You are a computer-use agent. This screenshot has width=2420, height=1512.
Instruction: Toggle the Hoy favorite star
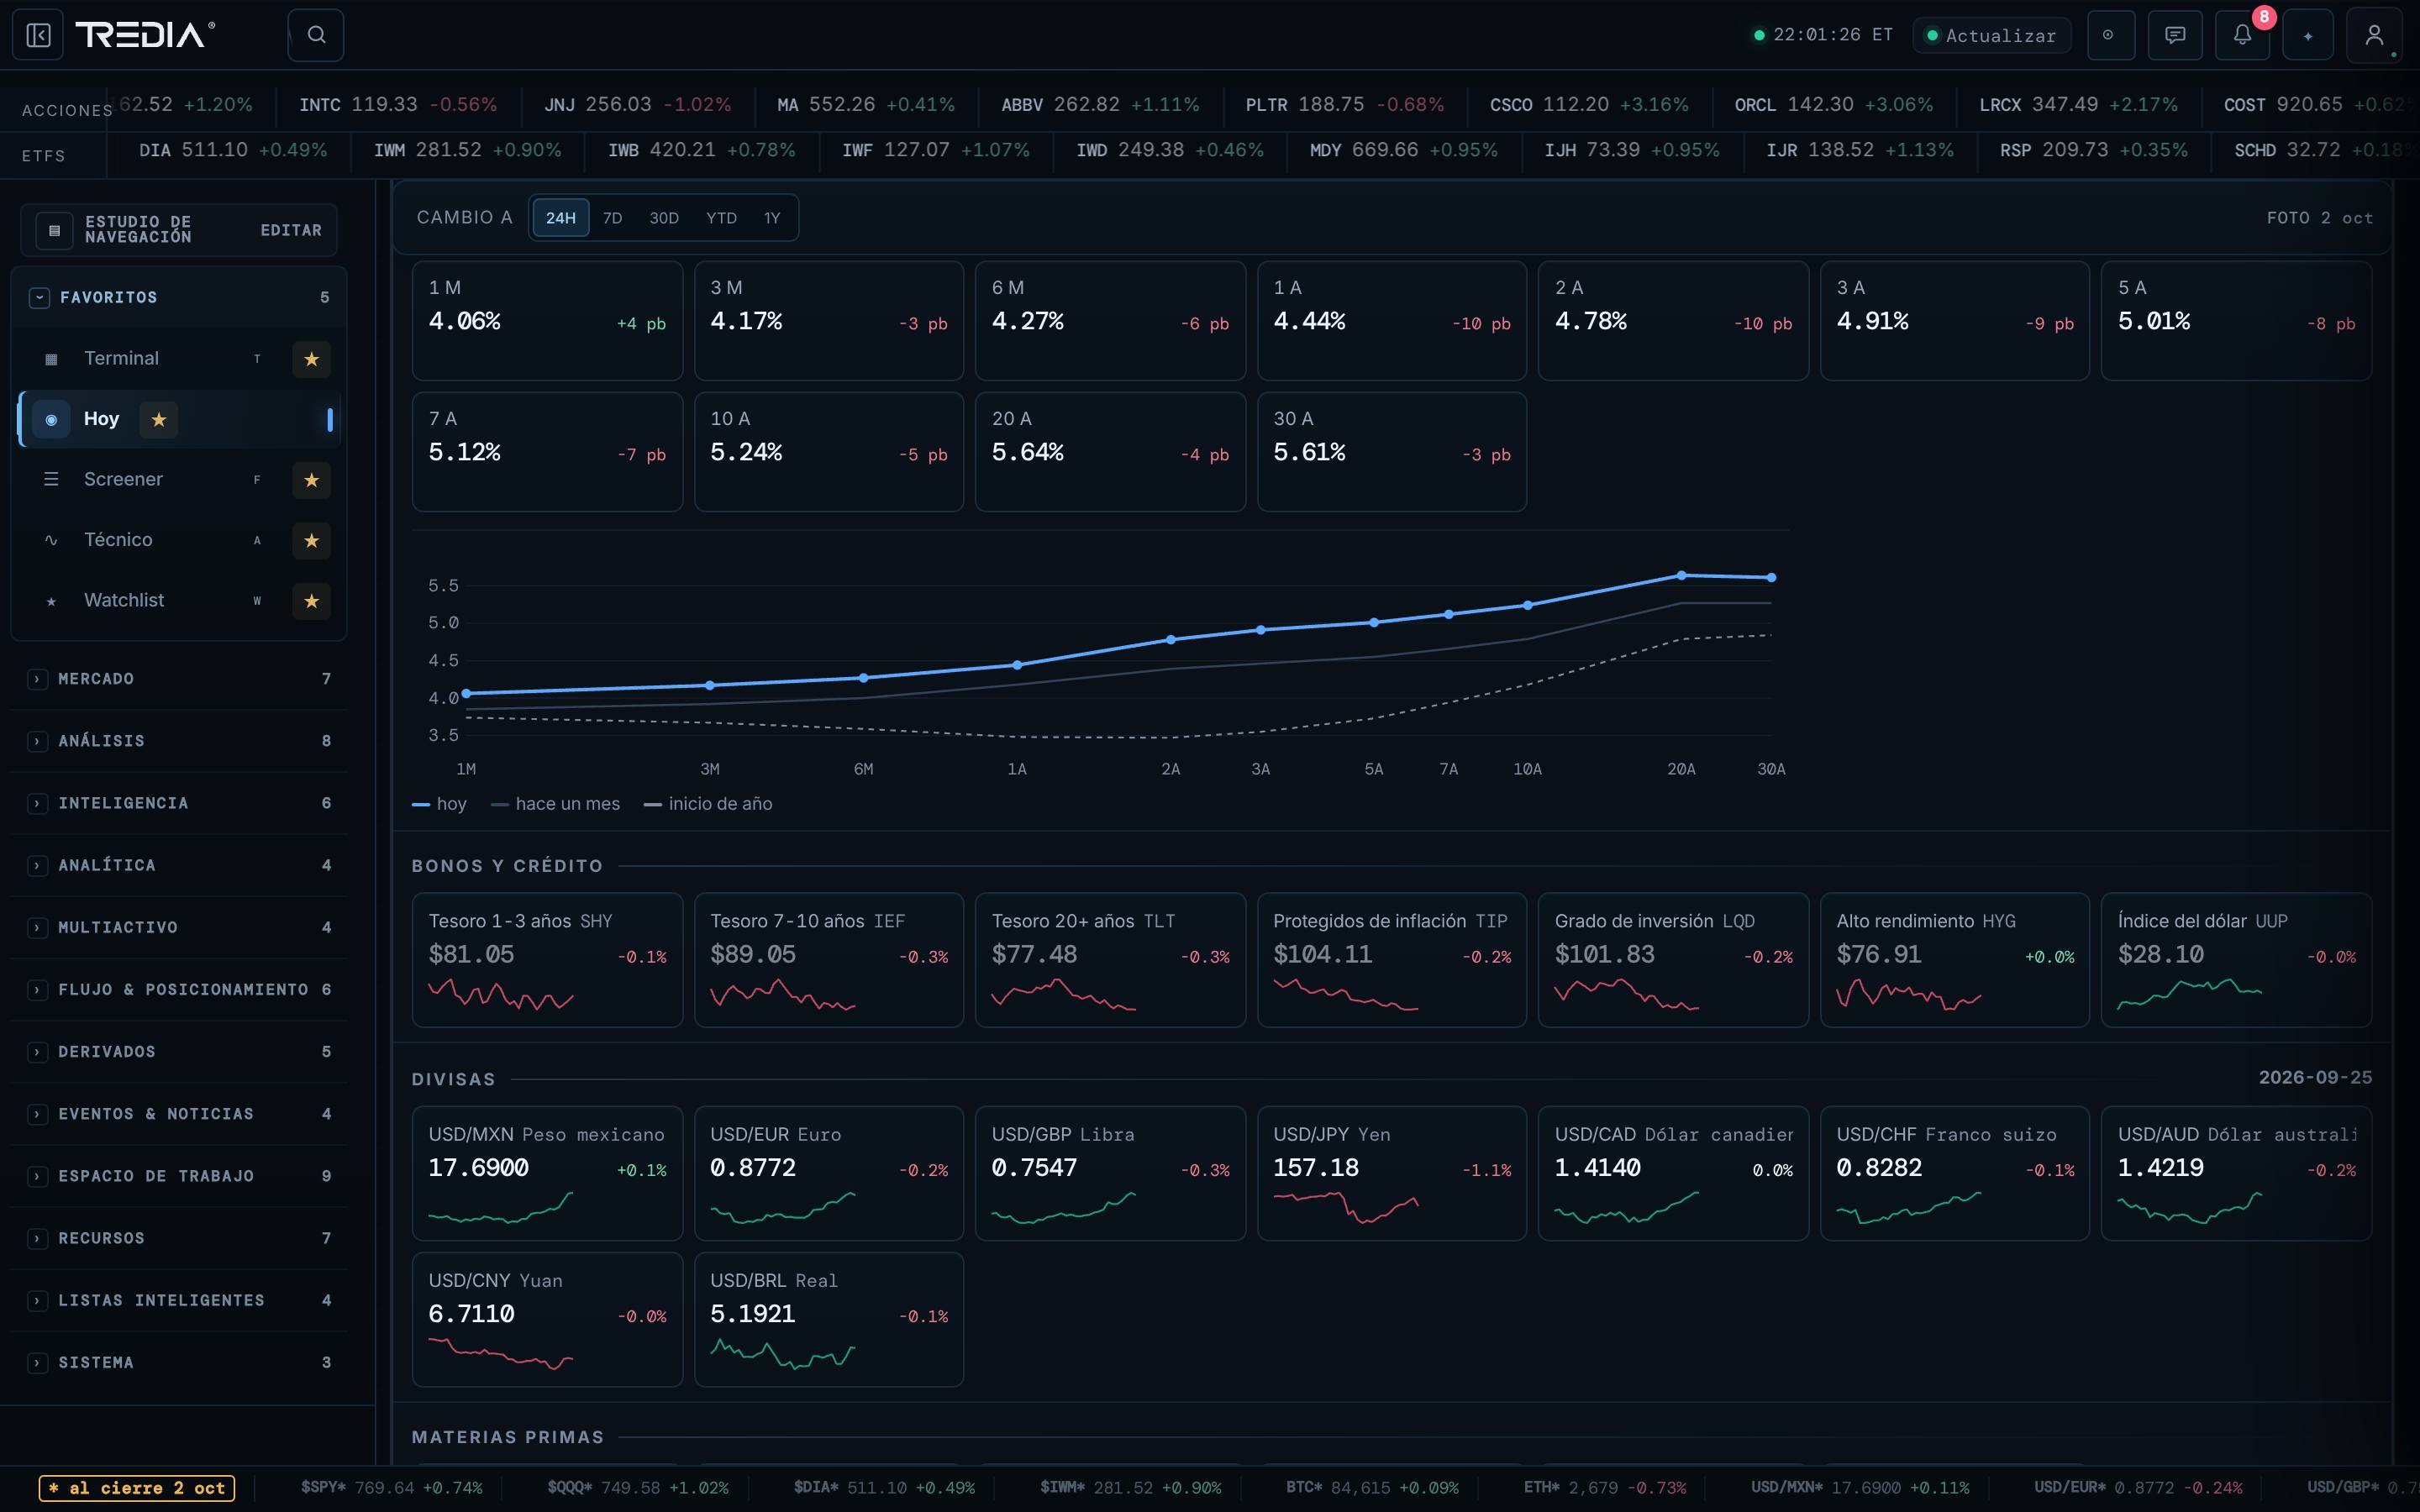[159, 420]
